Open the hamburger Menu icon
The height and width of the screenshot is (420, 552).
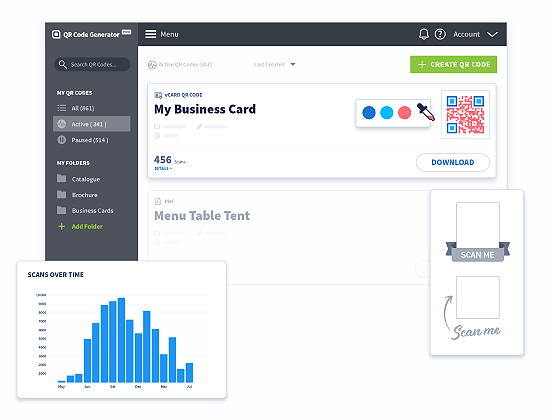click(151, 34)
